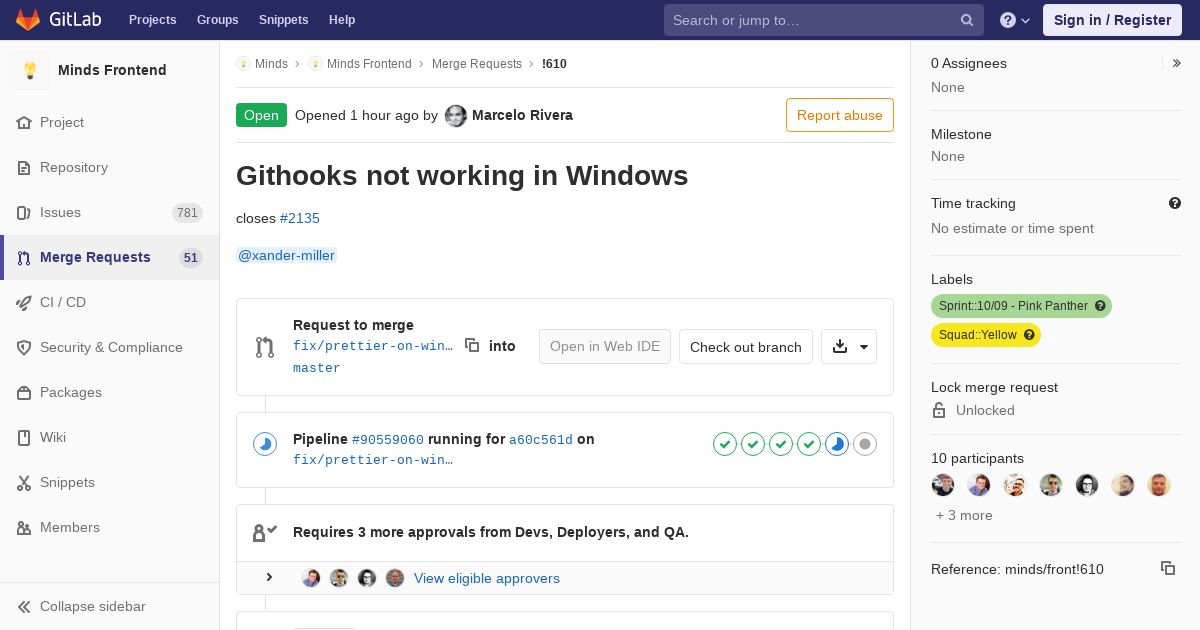1200x630 pixels.
Task: Open Issues in the sidebar
Action: pos(110,212)
